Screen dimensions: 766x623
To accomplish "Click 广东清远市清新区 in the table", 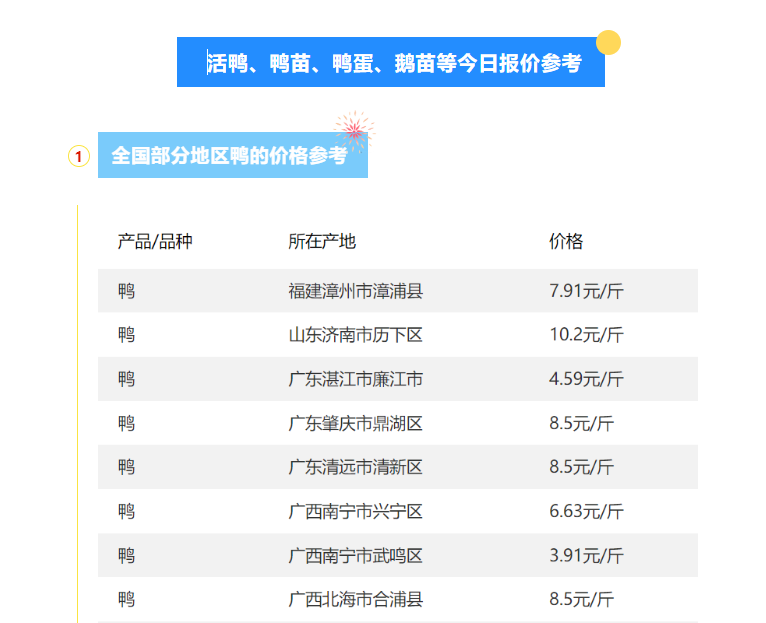I will pos(355,467).
